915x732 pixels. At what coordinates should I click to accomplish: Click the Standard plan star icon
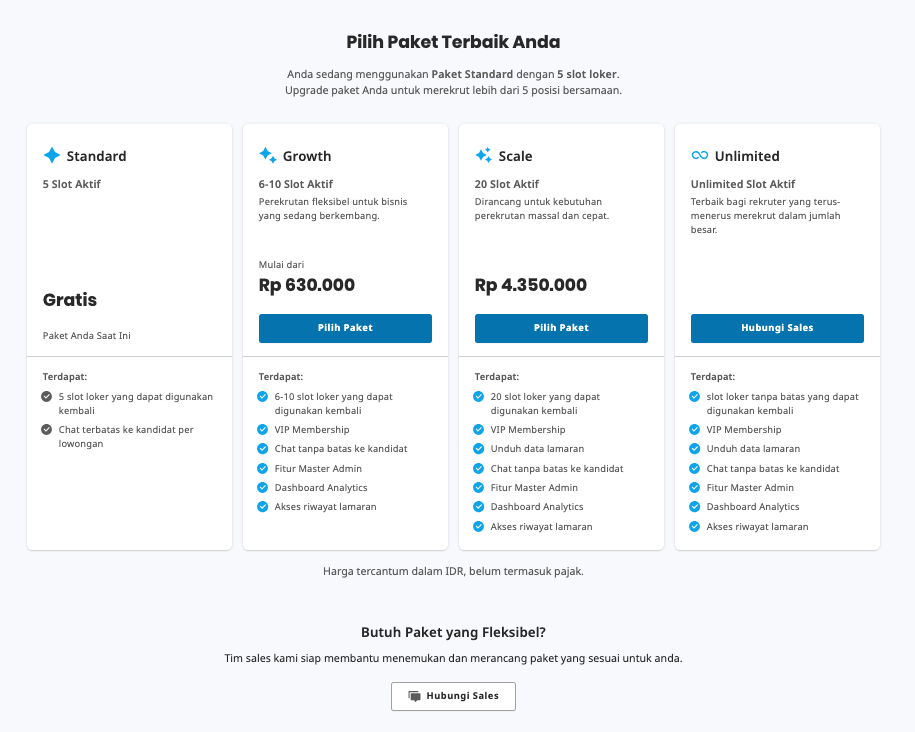coord(52,155)
